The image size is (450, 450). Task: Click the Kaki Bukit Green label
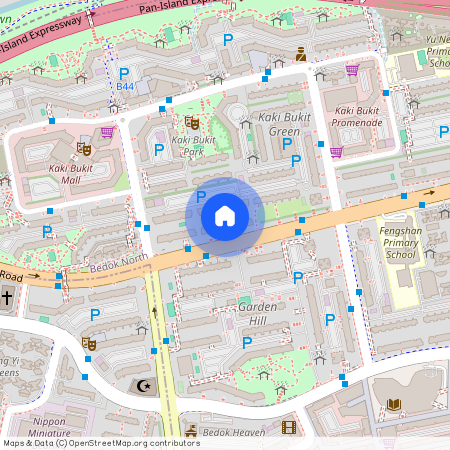(284, 124)
